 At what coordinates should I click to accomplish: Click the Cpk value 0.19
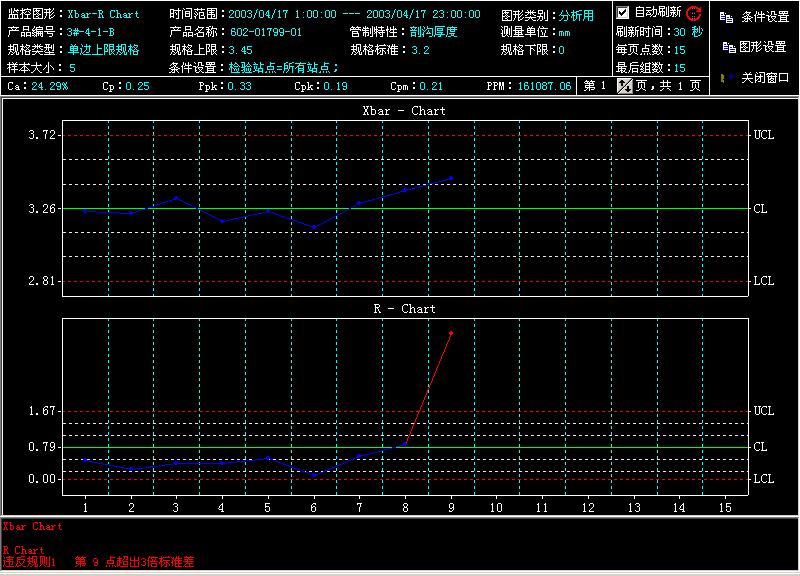point(335,86)
